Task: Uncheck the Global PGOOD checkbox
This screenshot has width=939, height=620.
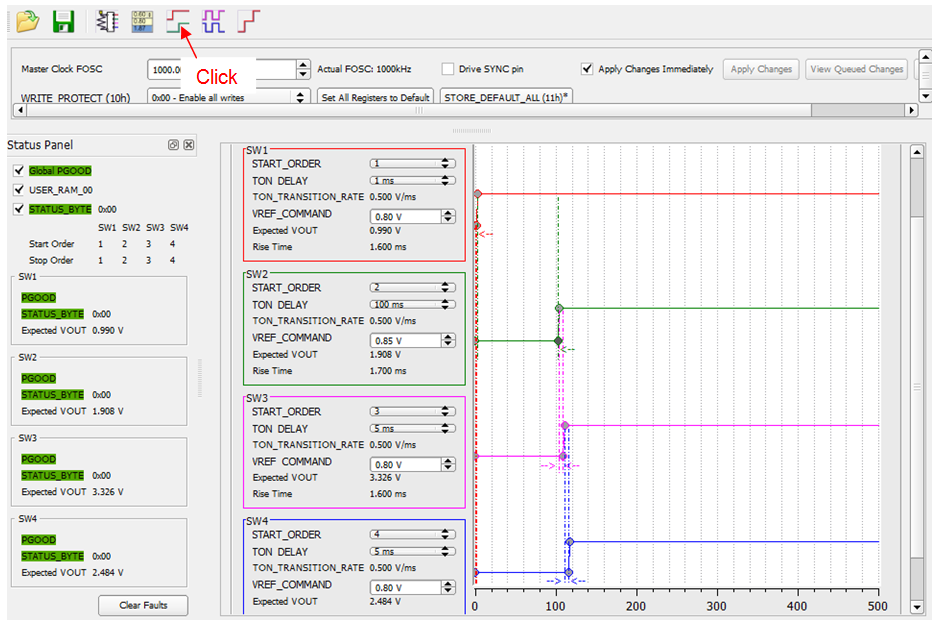Action: click(18, 171)
